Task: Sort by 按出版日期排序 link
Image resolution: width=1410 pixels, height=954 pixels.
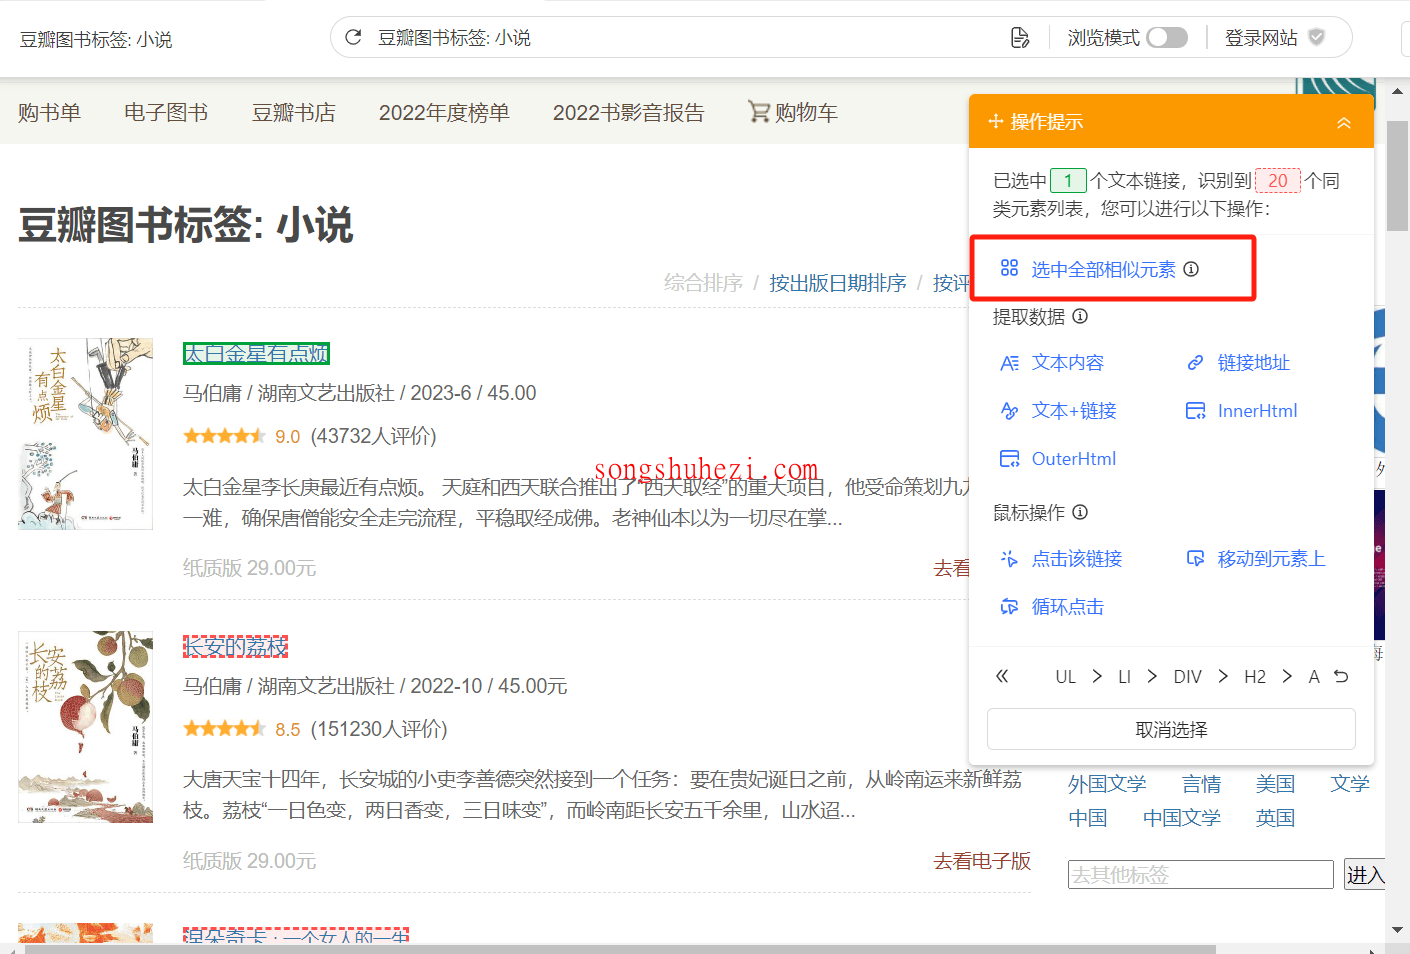Action: 838,283
